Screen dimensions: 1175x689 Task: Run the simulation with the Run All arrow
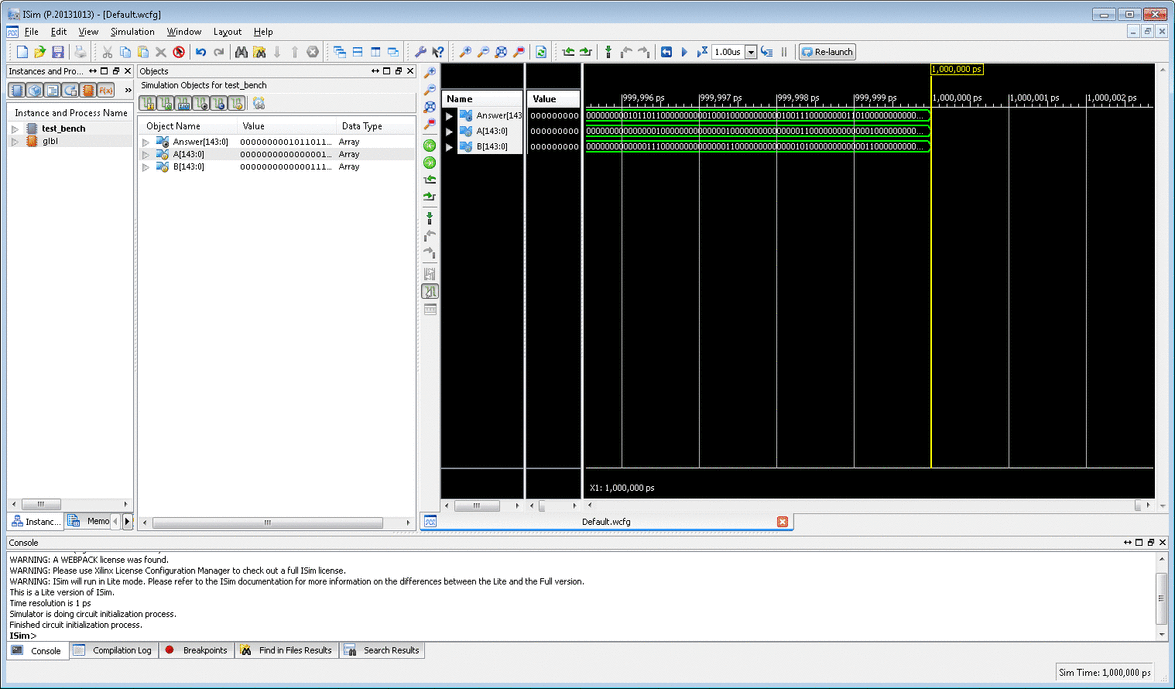point(684,52)
